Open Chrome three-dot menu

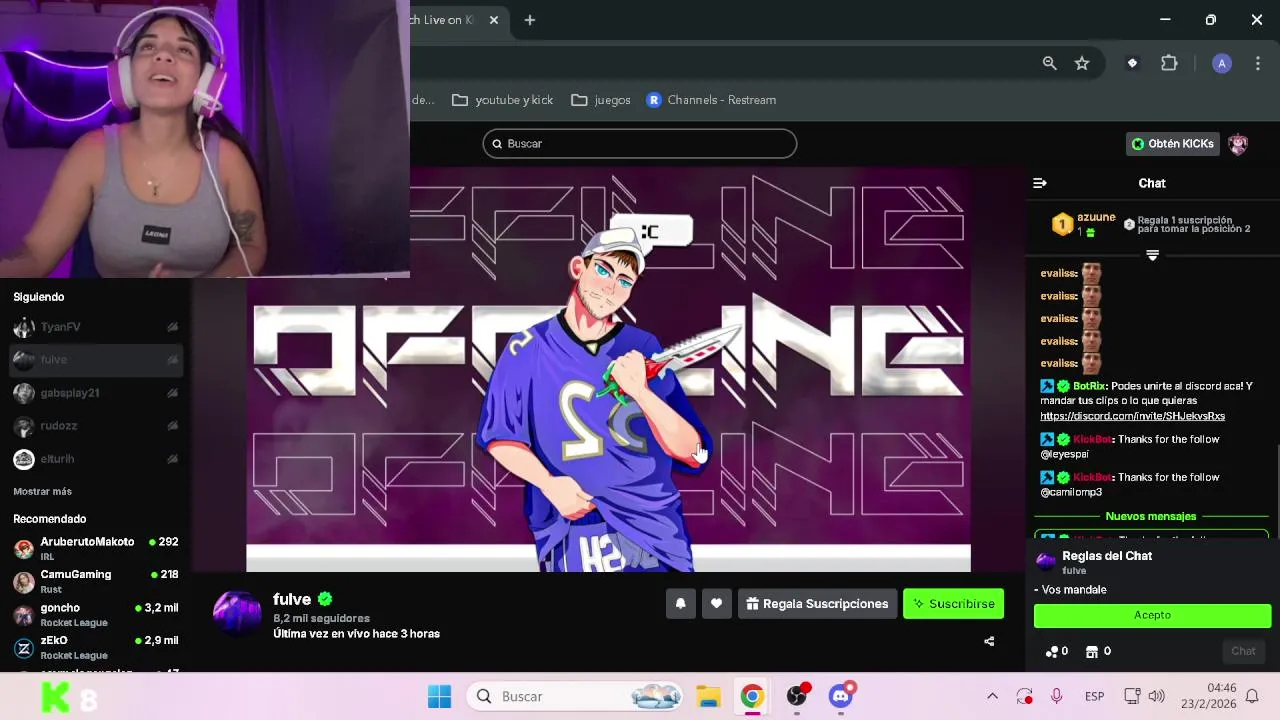point(1258,63)
